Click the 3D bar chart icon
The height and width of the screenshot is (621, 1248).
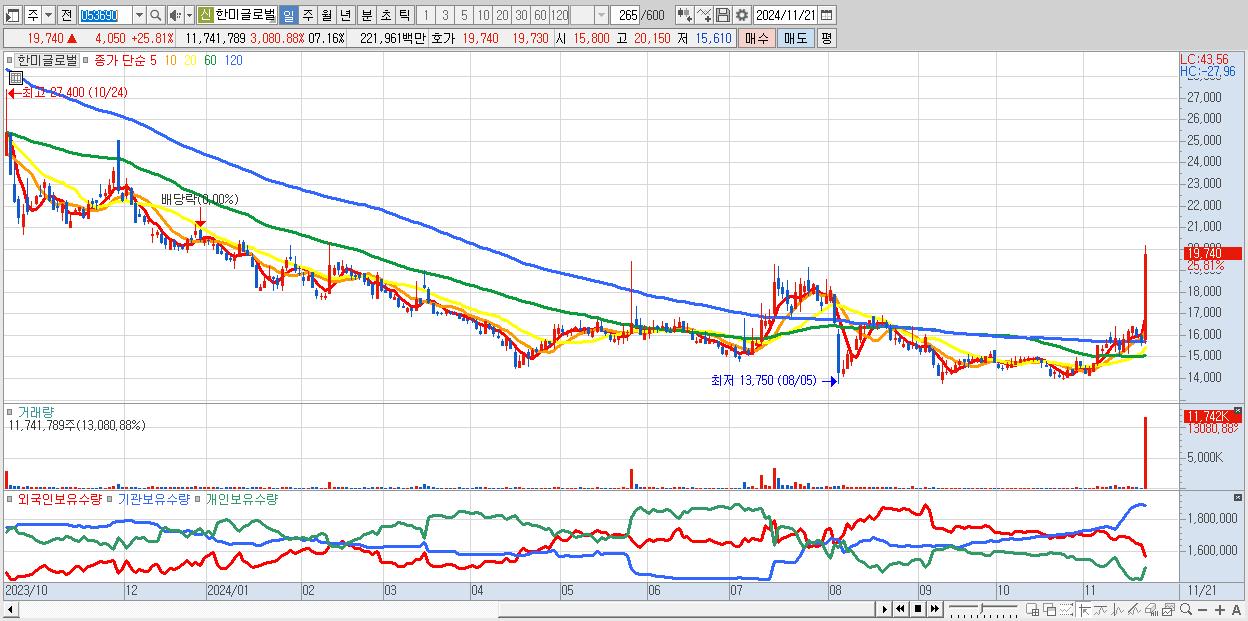(1152, 609)
